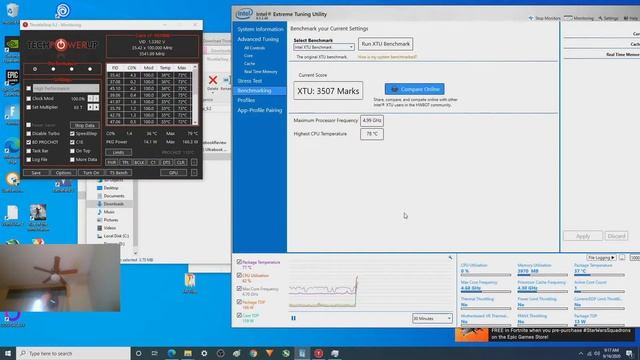Toggle the Max Core Frequency graph checkbox
This screenshot has height=360, width=640.
(x=239, y=289)
